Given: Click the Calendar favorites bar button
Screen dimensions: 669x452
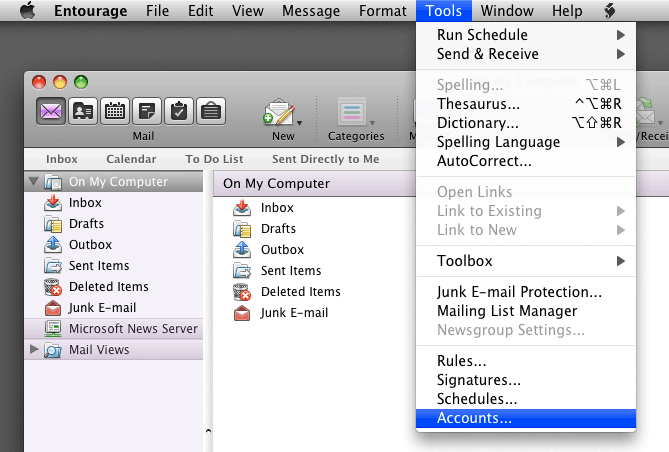Looking at the screenshot, I should 131,159.
